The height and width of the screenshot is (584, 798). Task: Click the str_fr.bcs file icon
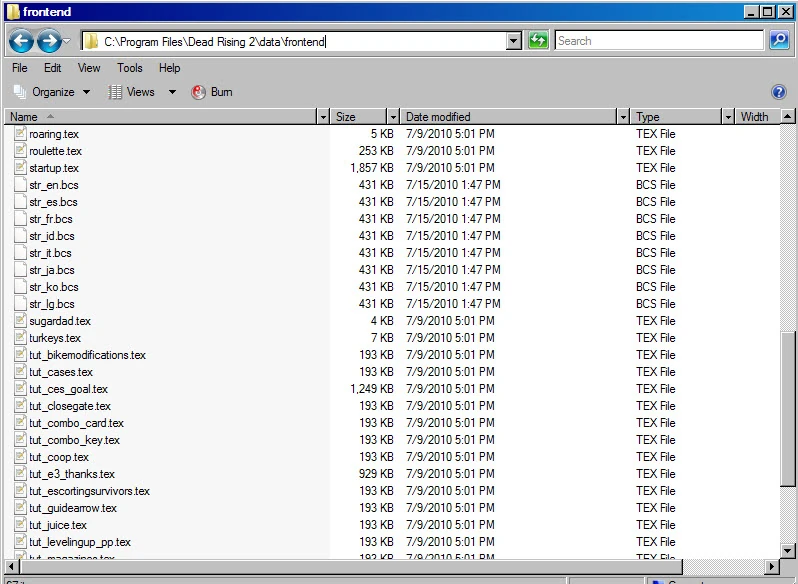(x=20, y=219)
